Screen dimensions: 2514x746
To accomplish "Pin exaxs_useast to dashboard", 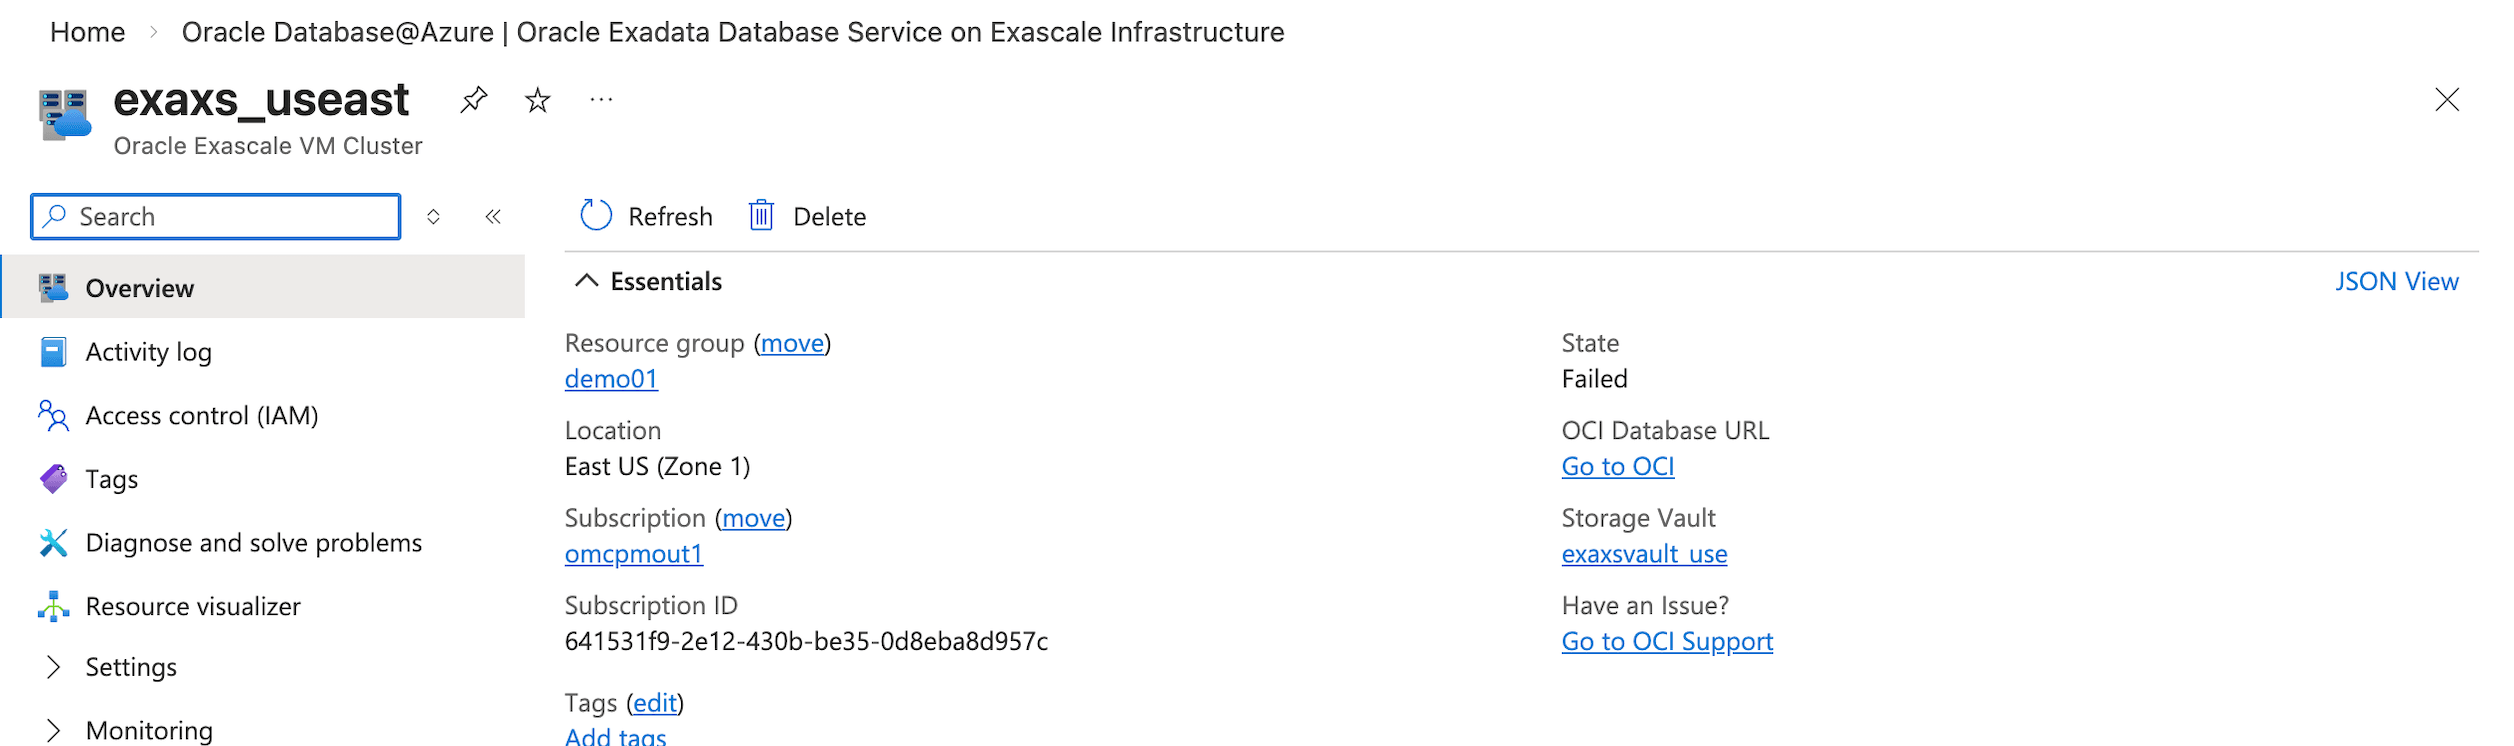I will click(x=472, y=100).
